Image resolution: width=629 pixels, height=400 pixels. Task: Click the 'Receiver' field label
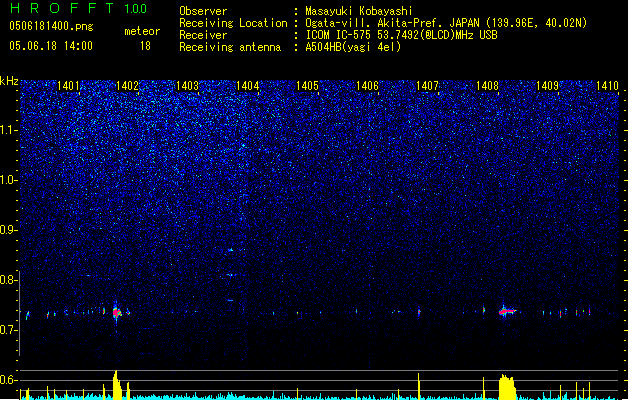[x=203, y=35]
